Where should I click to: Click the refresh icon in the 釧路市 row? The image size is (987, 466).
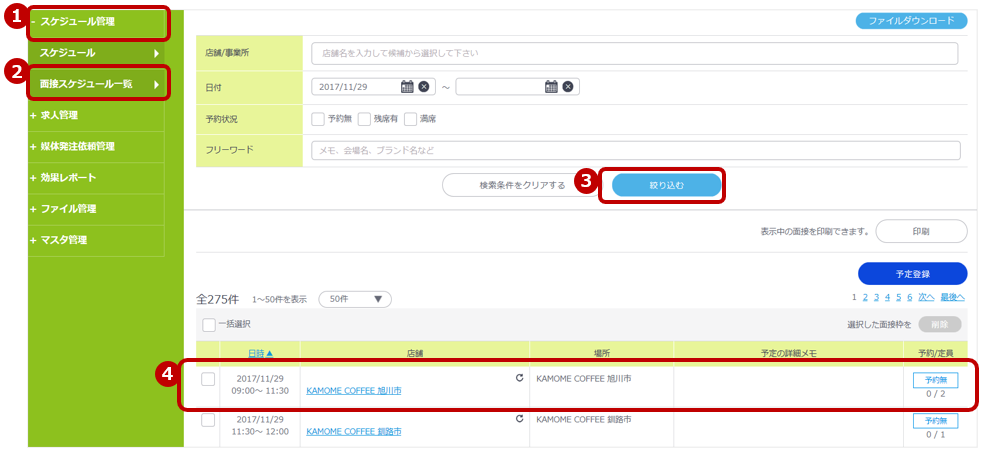pos(519,419)
